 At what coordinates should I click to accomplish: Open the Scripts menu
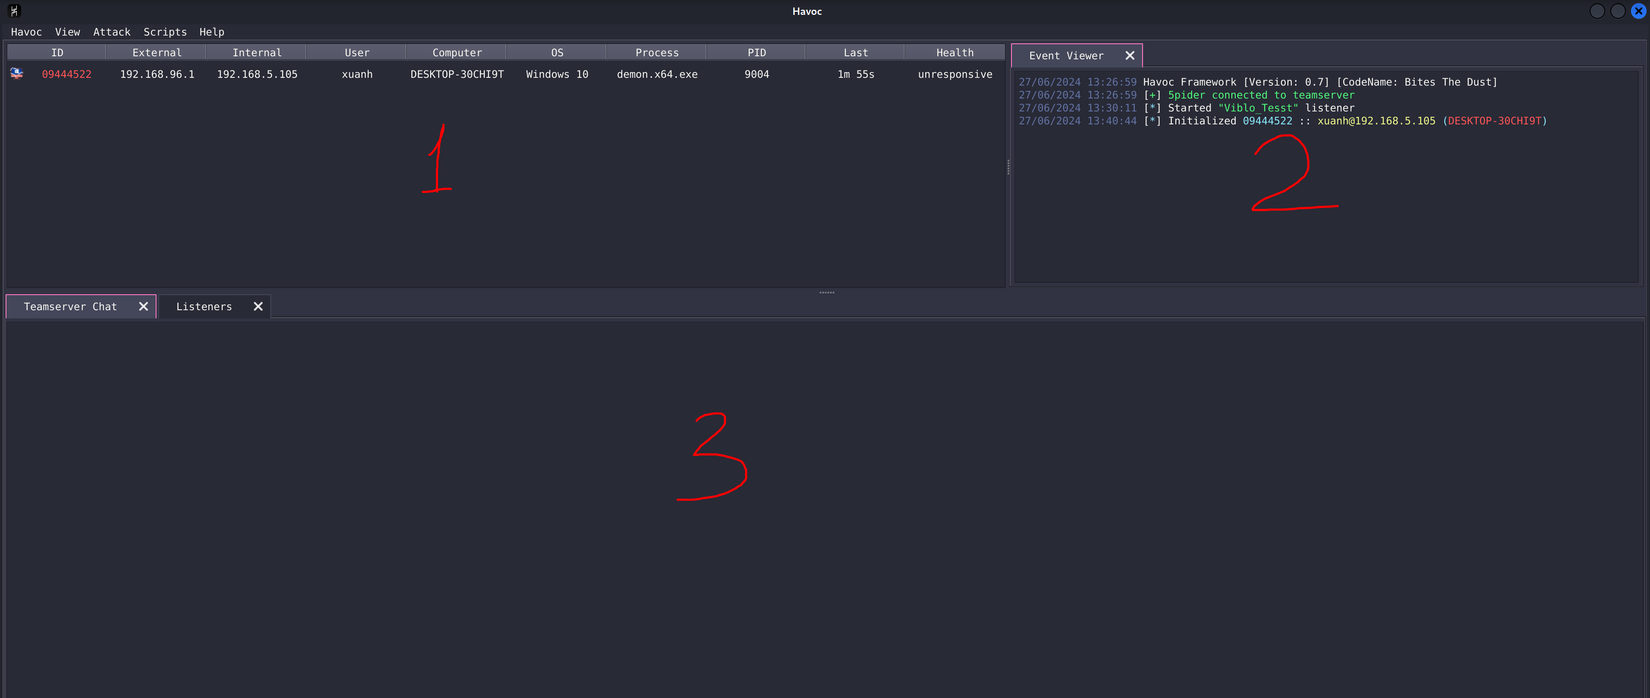pos(165,32)
